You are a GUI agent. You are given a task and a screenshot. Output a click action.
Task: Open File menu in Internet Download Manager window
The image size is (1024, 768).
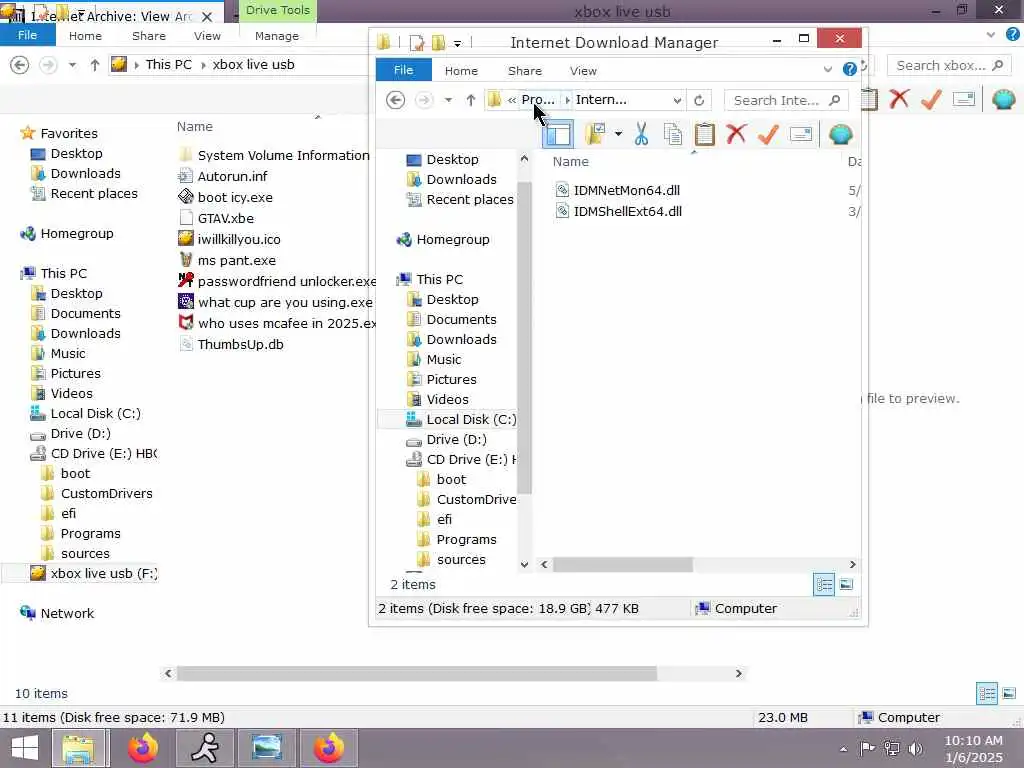(403, 70)
